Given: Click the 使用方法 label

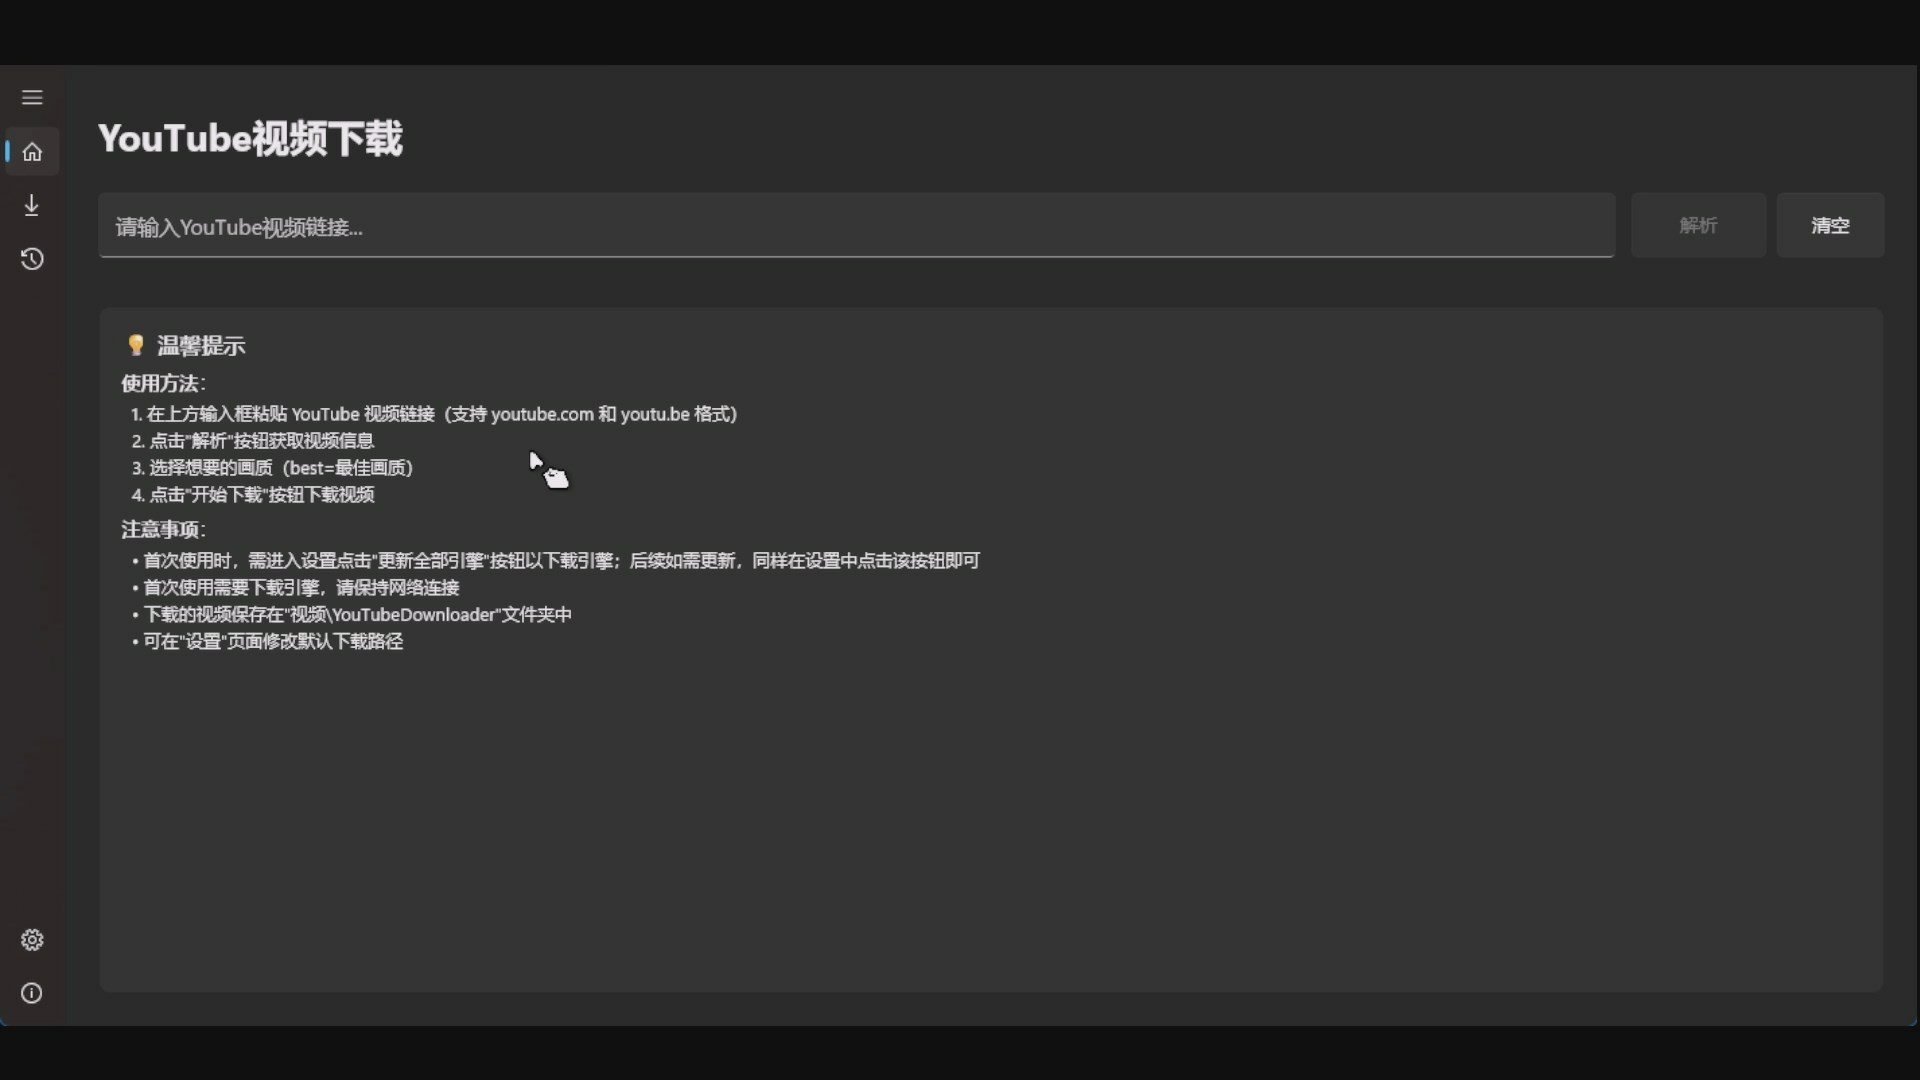Looking at the screenshot, I should pos(162,384).
